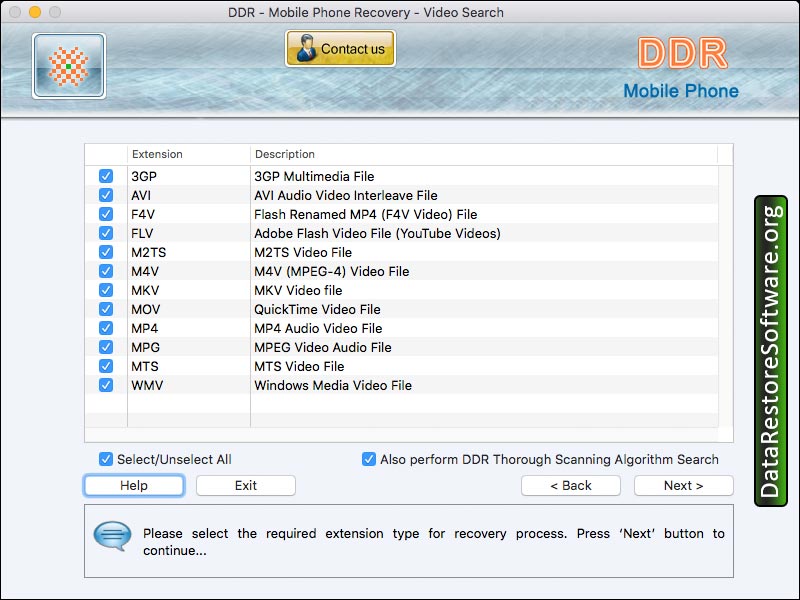
Task: Click M4V (MPEG-4) Video File description
Action: (x=332, y=271)
